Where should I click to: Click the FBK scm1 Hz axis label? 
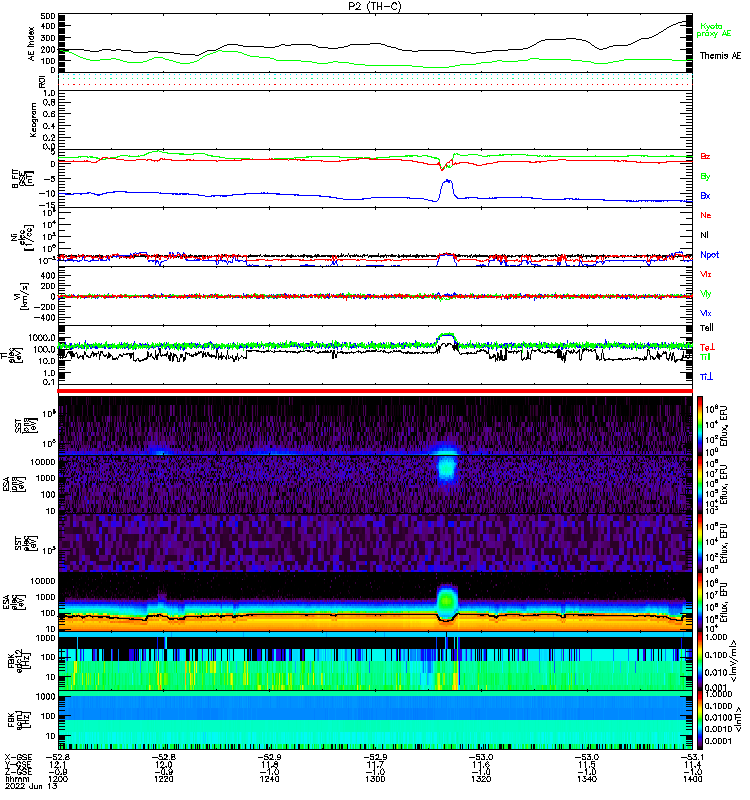click(19, 720)
